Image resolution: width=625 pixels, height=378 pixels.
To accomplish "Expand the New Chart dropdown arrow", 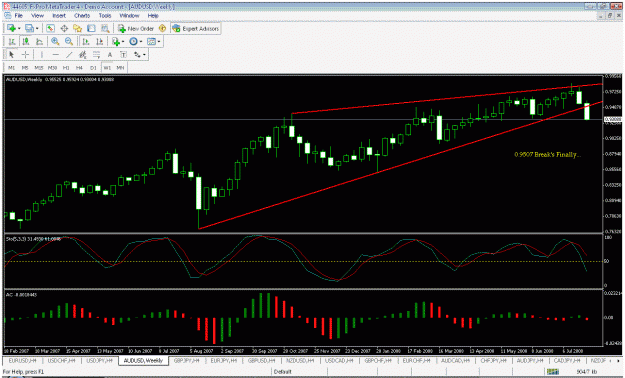I will point(19,29).
